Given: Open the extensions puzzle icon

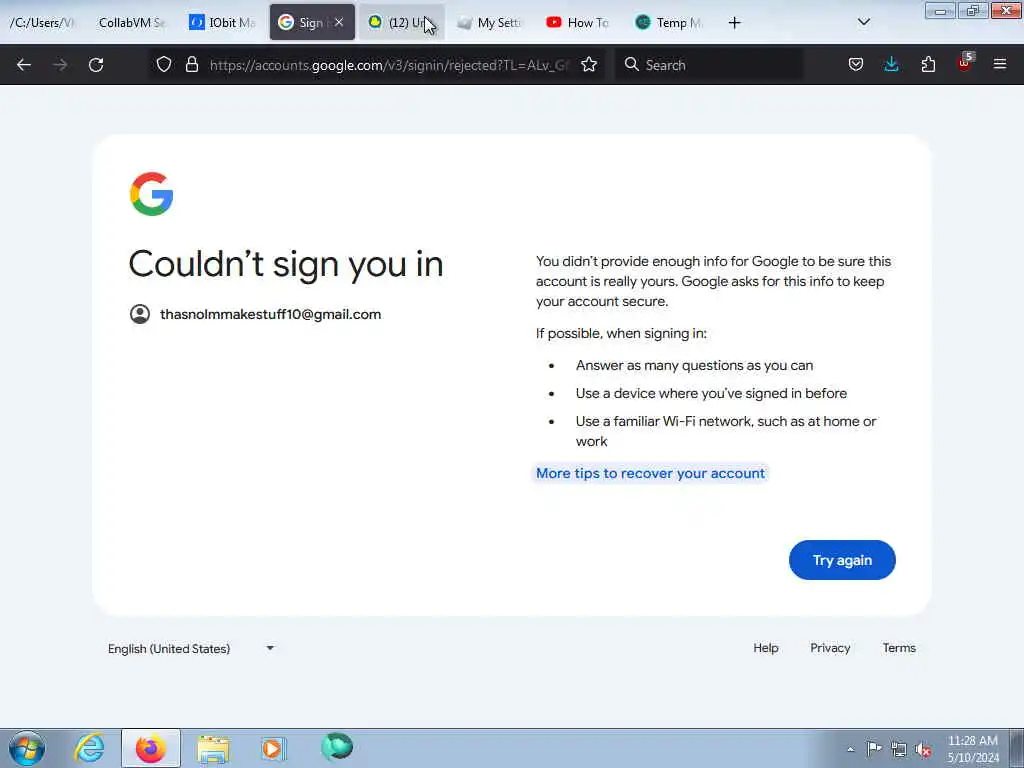Looking at the screenshot, I should (x=928, y=64).
